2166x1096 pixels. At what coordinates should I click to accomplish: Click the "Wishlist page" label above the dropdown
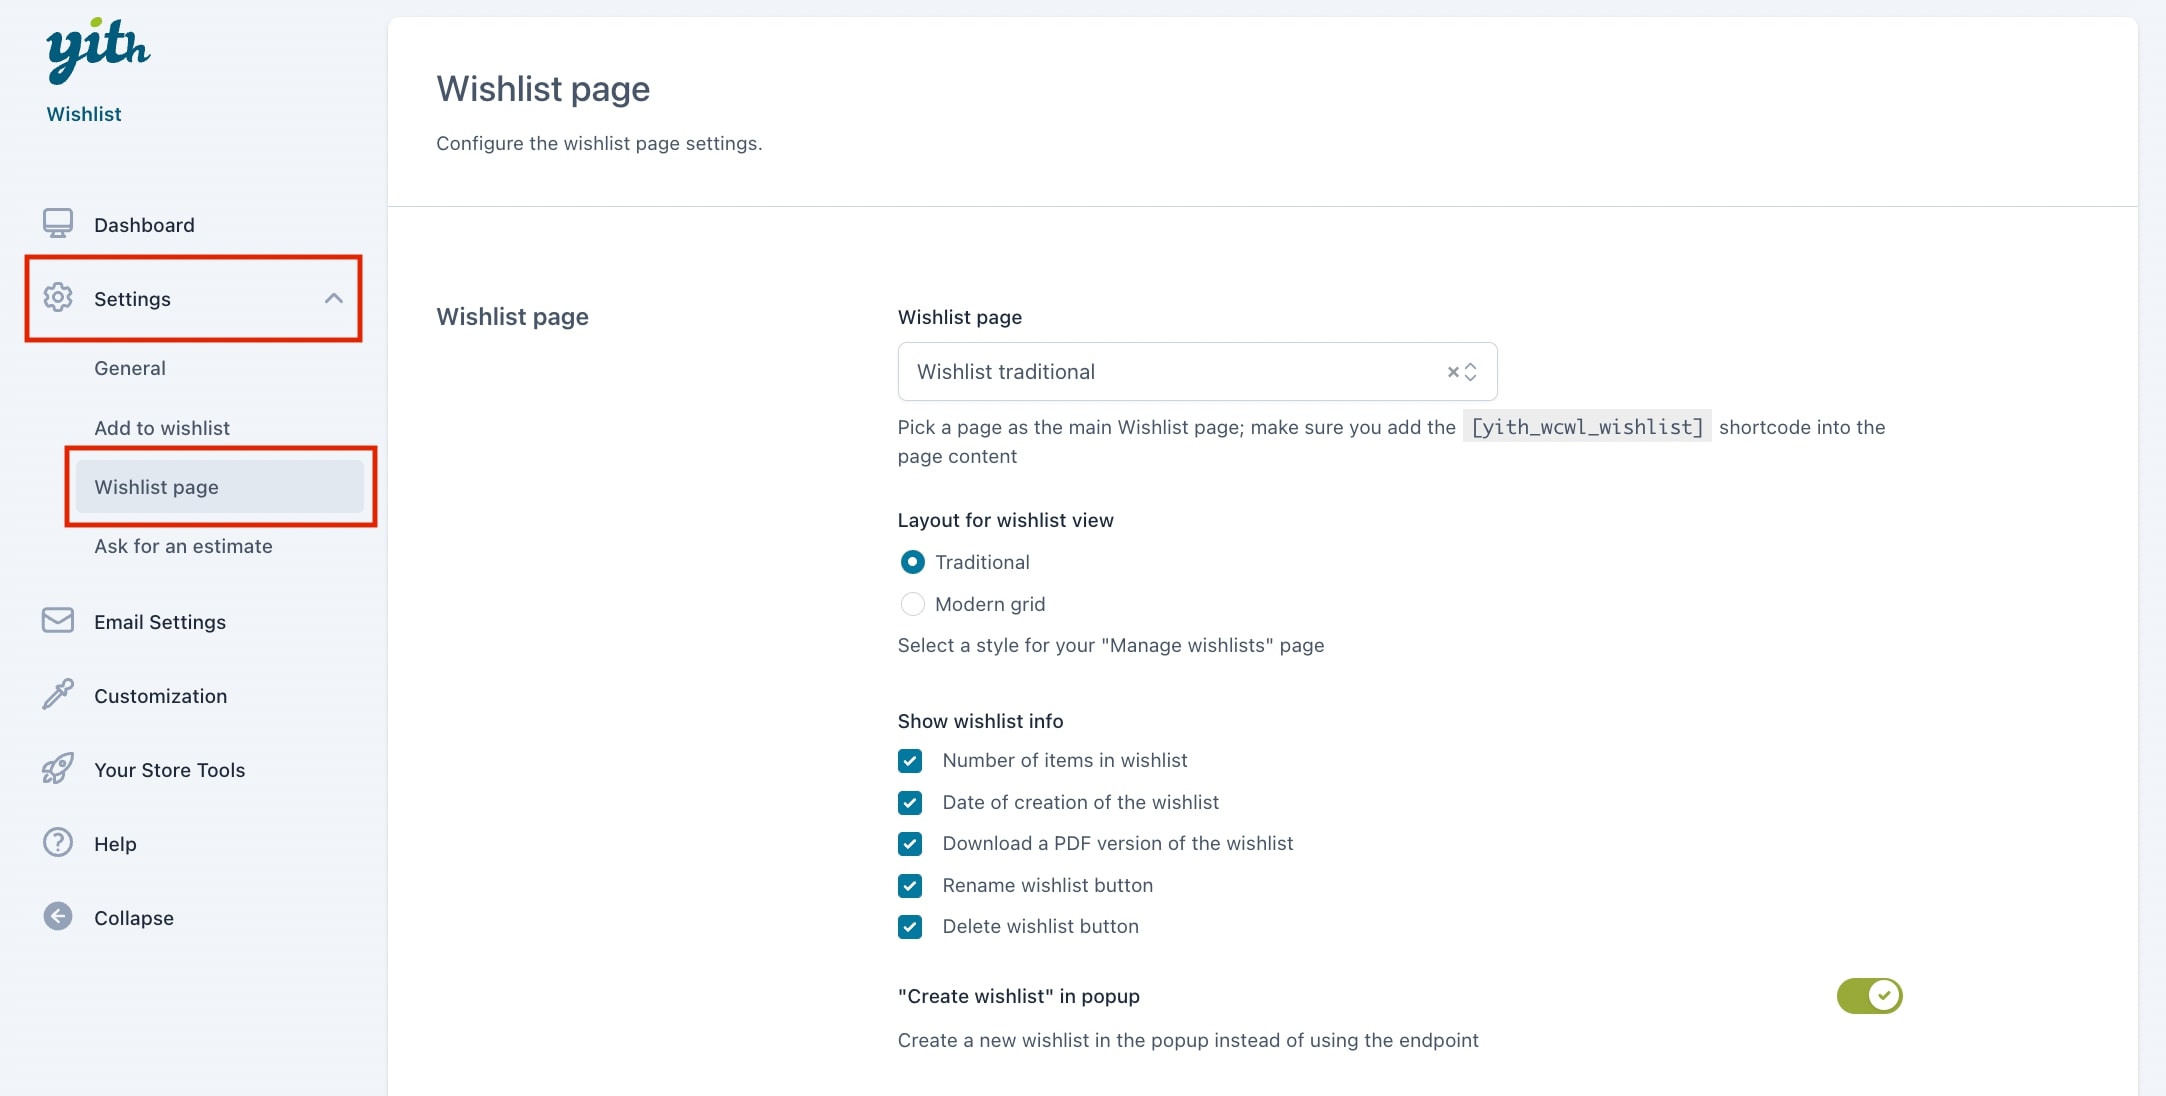point(960,317)
